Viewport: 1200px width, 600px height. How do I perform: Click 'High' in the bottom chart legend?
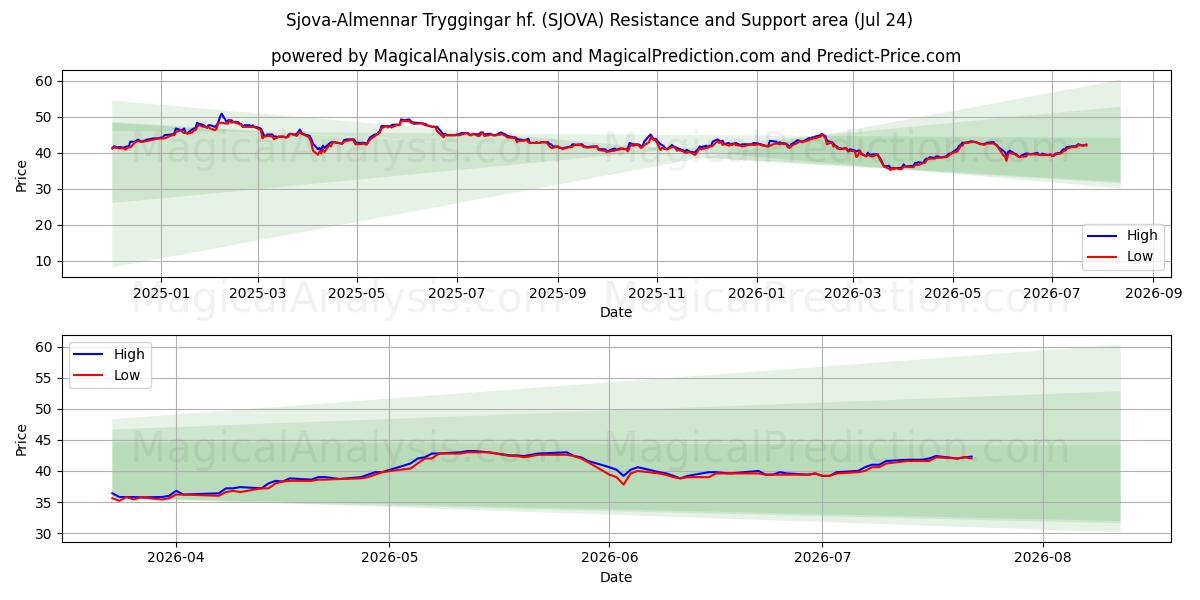coord(129,354)
